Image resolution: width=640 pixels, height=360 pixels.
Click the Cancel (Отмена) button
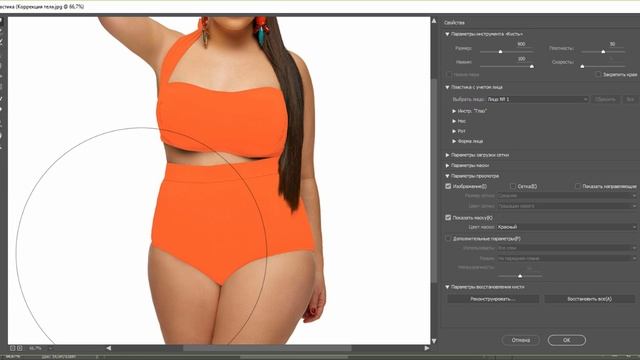point(521,340)
